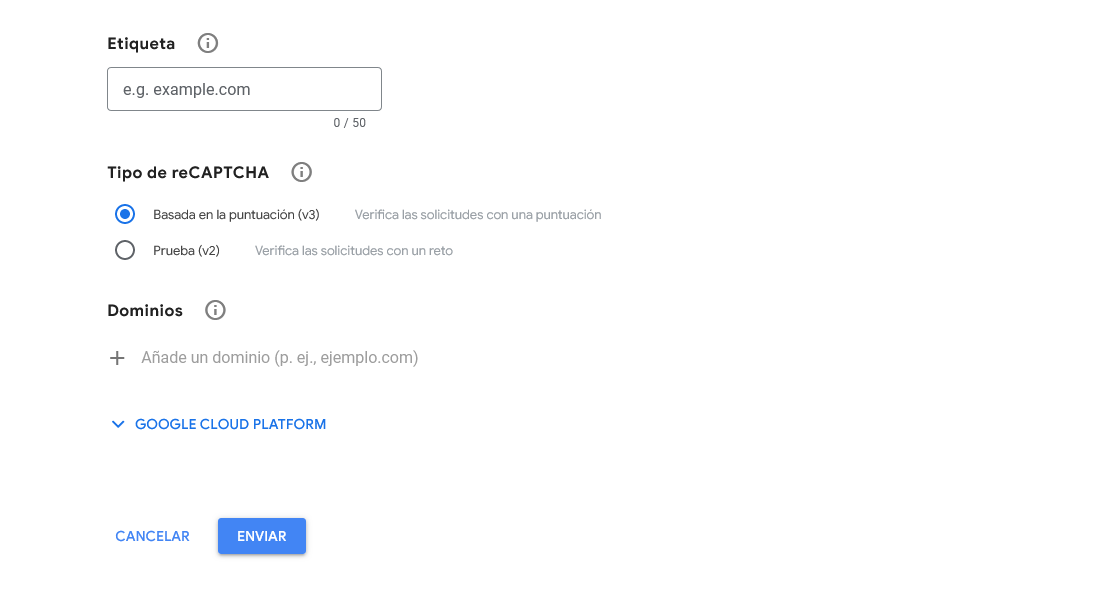The height and width of the screenshot is (590, 1118).
Task: Click the plus icon to add a domain
Action: 117,358
